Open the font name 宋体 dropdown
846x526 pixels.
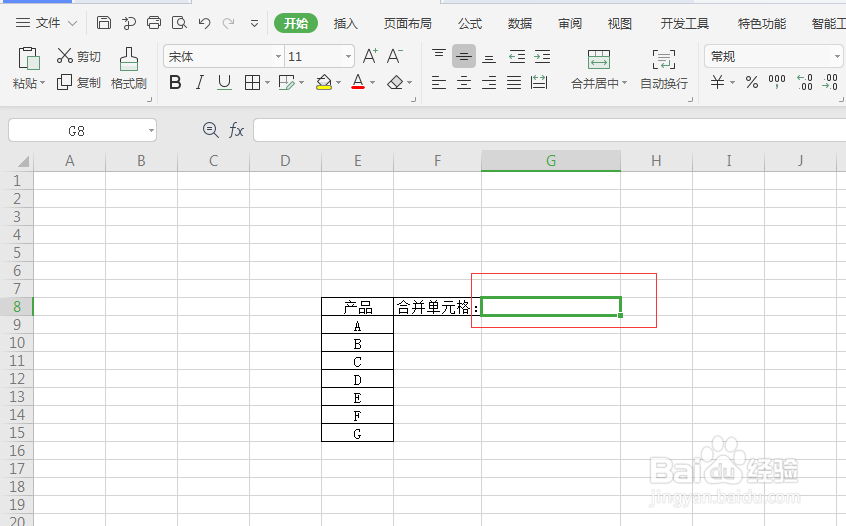point(278,56)
